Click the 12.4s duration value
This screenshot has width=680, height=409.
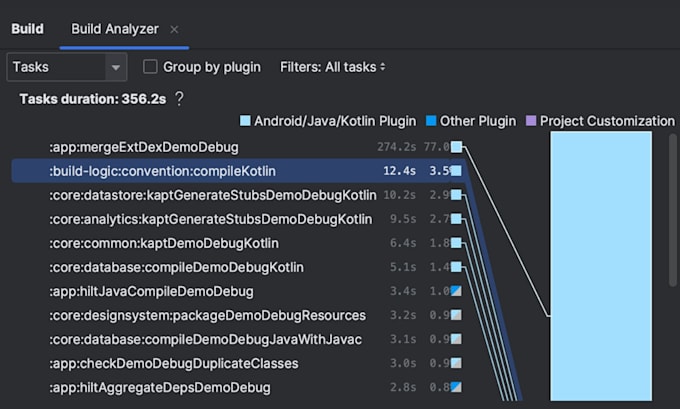click(399, 171)
